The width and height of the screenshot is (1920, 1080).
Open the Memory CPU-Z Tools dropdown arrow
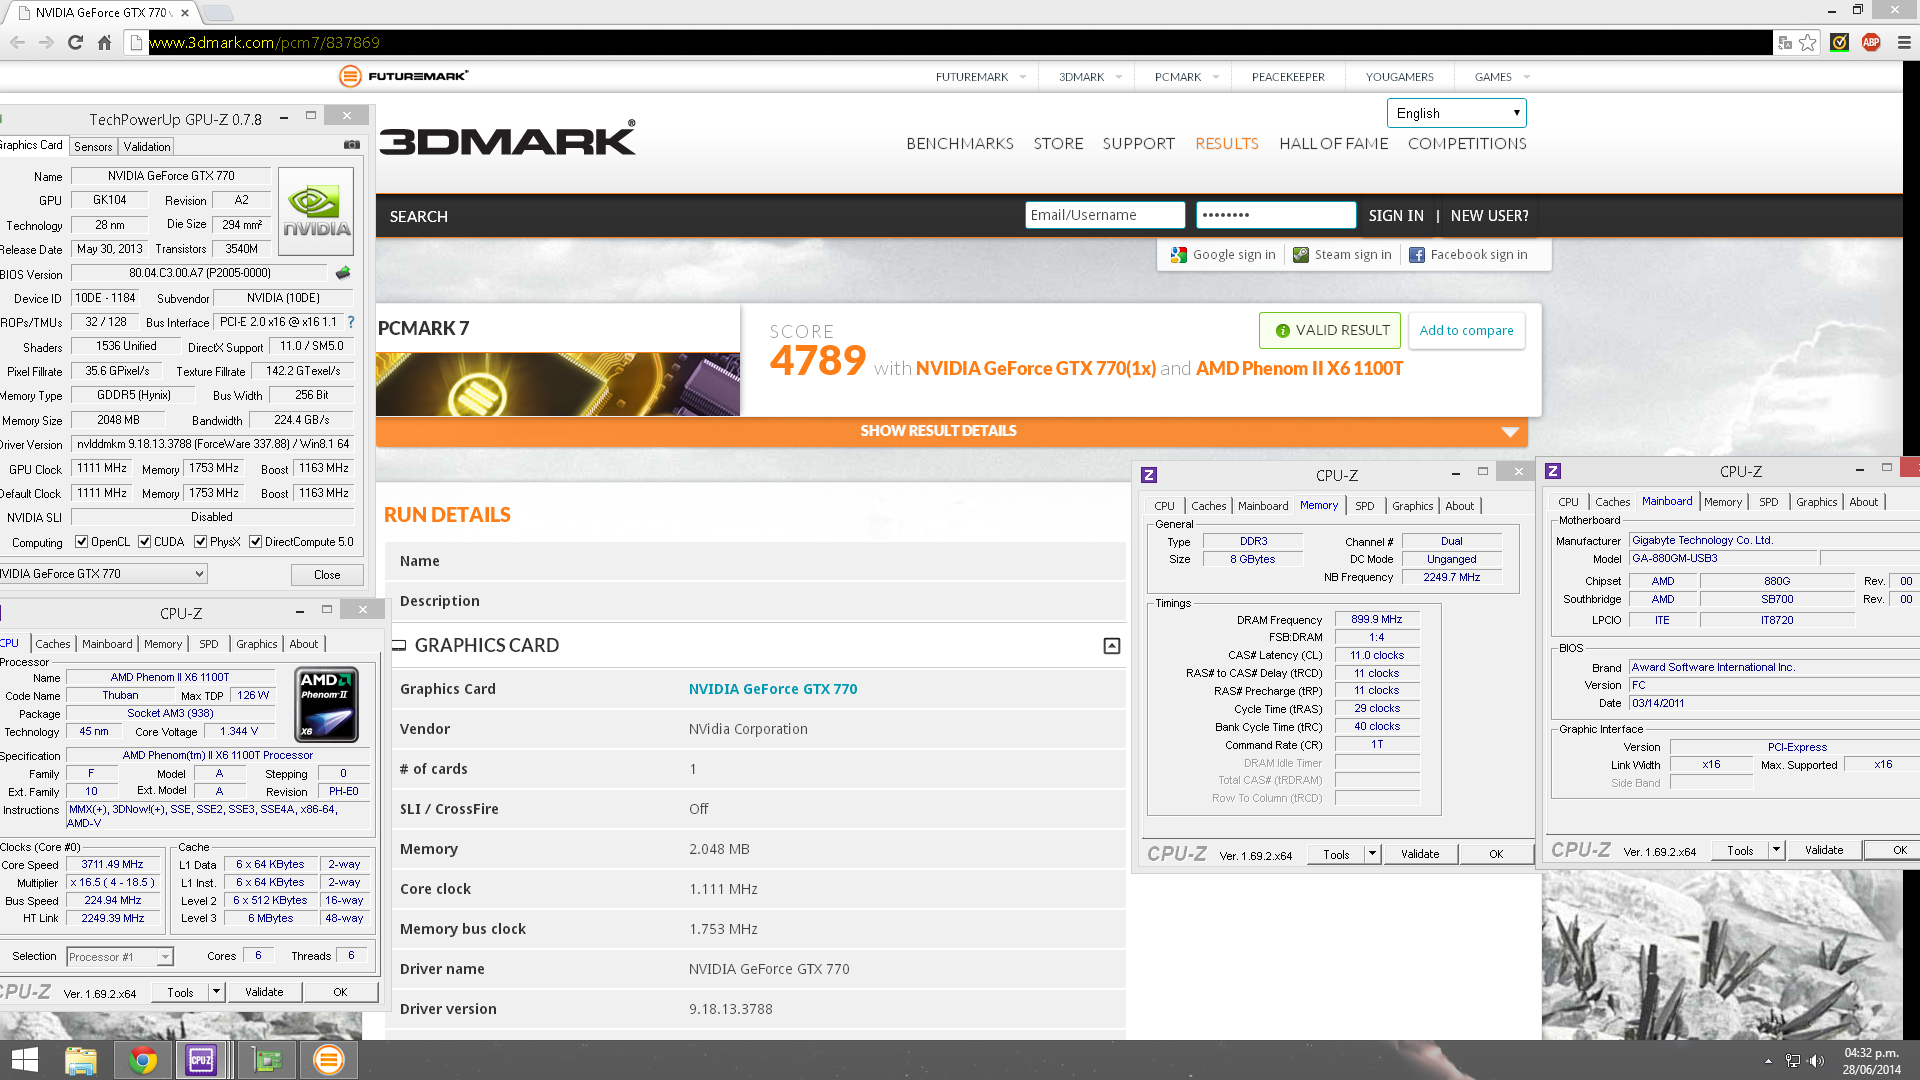pos(1373,854)
